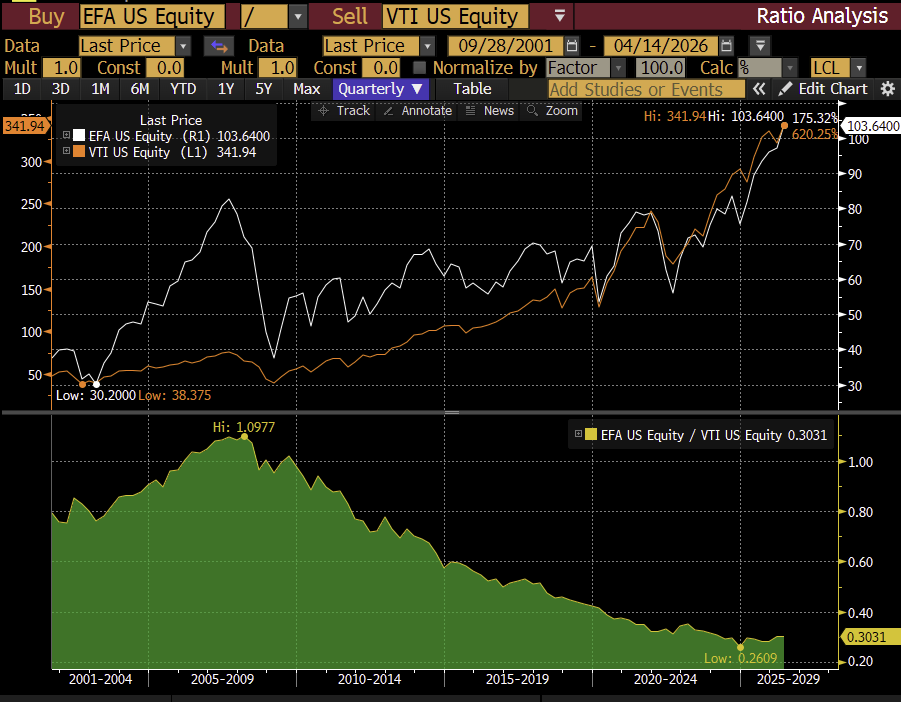Open News overlay on chart
901x702 pixels.
[x=490, y=111]
